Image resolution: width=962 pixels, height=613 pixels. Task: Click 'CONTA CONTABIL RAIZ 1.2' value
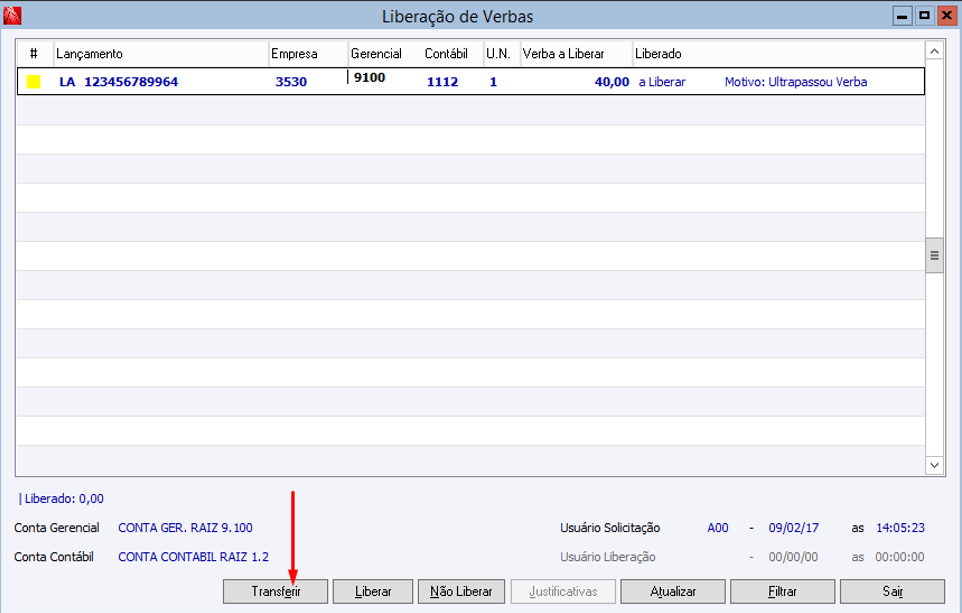(193, 557)
